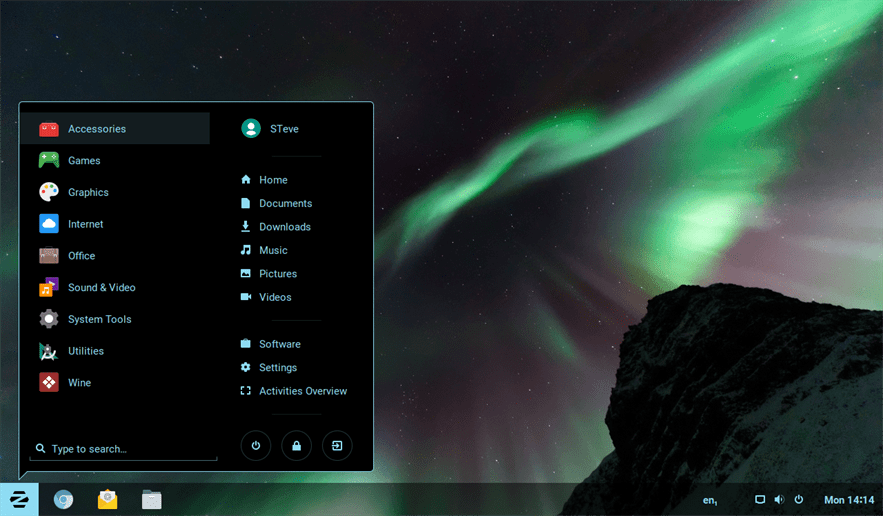Click the Activities Overview brackets icon
The image size is (883, 516).
click(246, 390)
